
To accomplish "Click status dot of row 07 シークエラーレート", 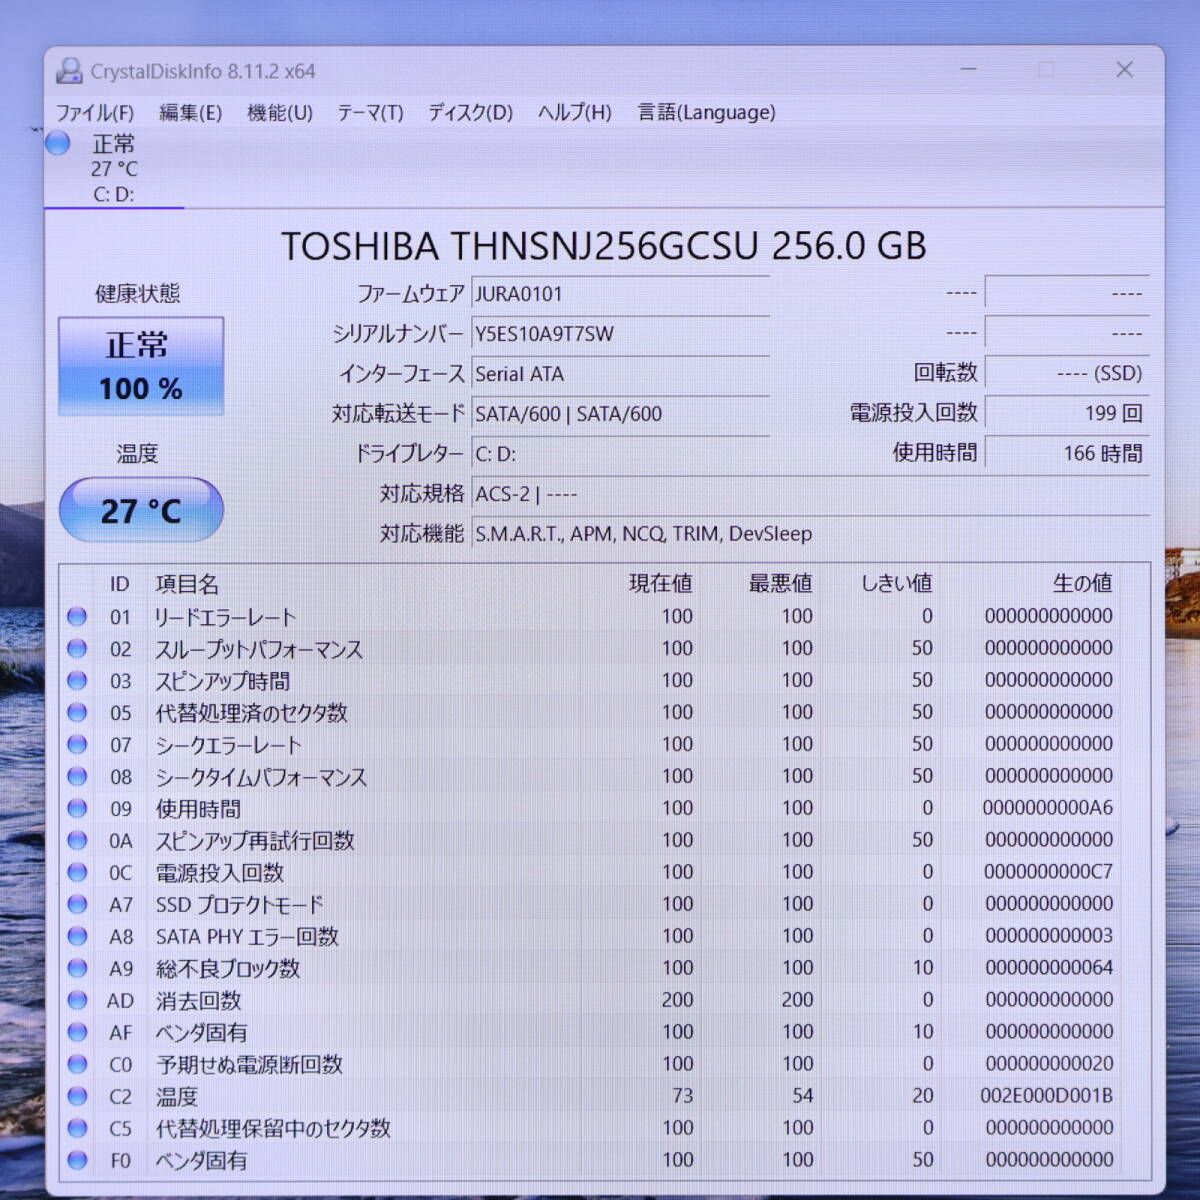I will pos(77,745).
